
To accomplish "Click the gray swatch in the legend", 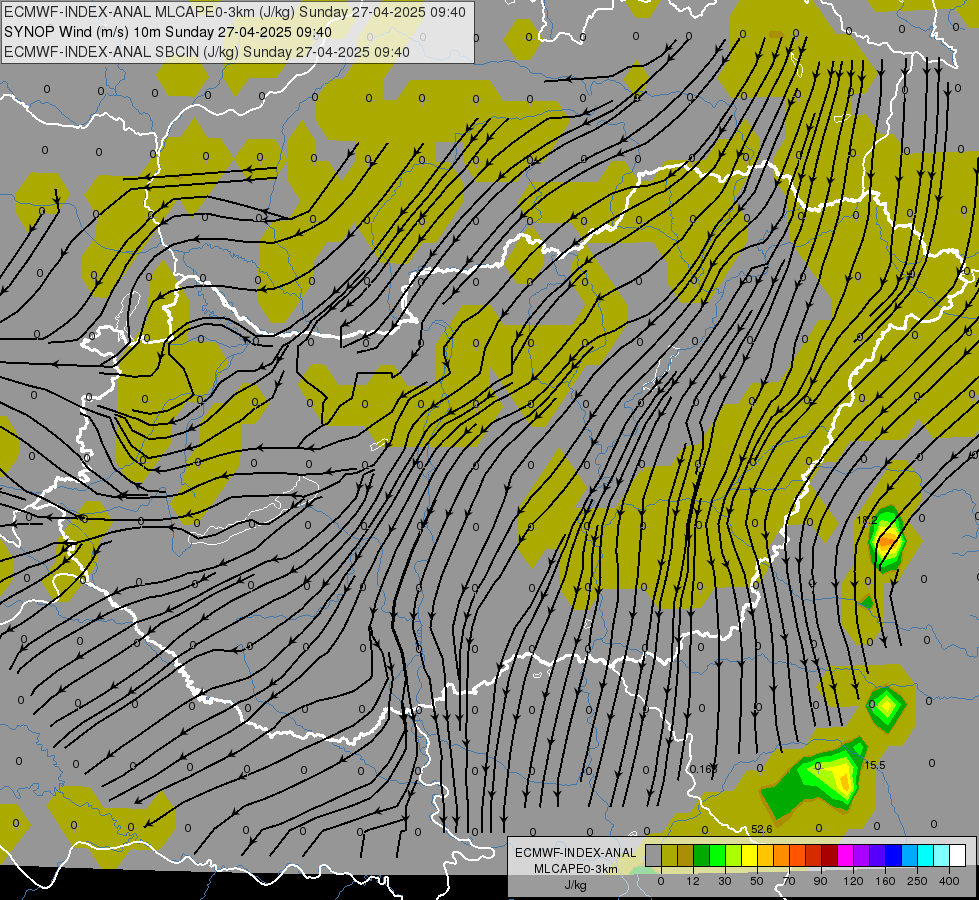I will (x=654, y=855).
